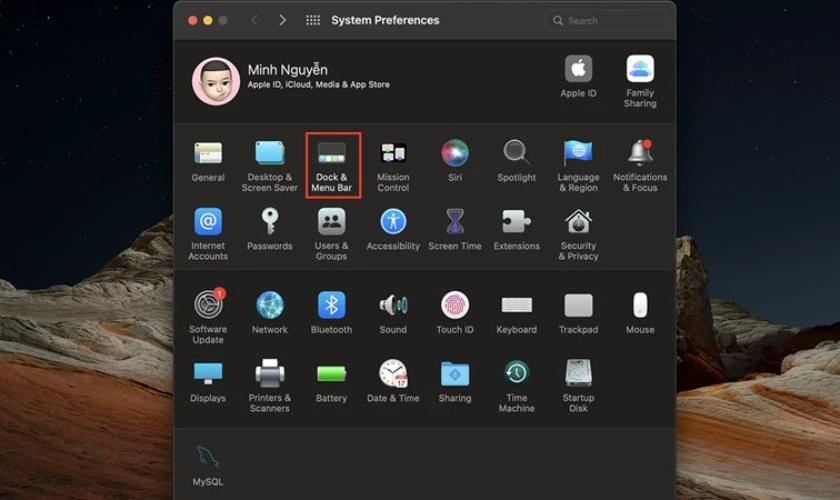The image size is (840, 500).
Task: Show all preferences grid button
Action: point(313,20)
